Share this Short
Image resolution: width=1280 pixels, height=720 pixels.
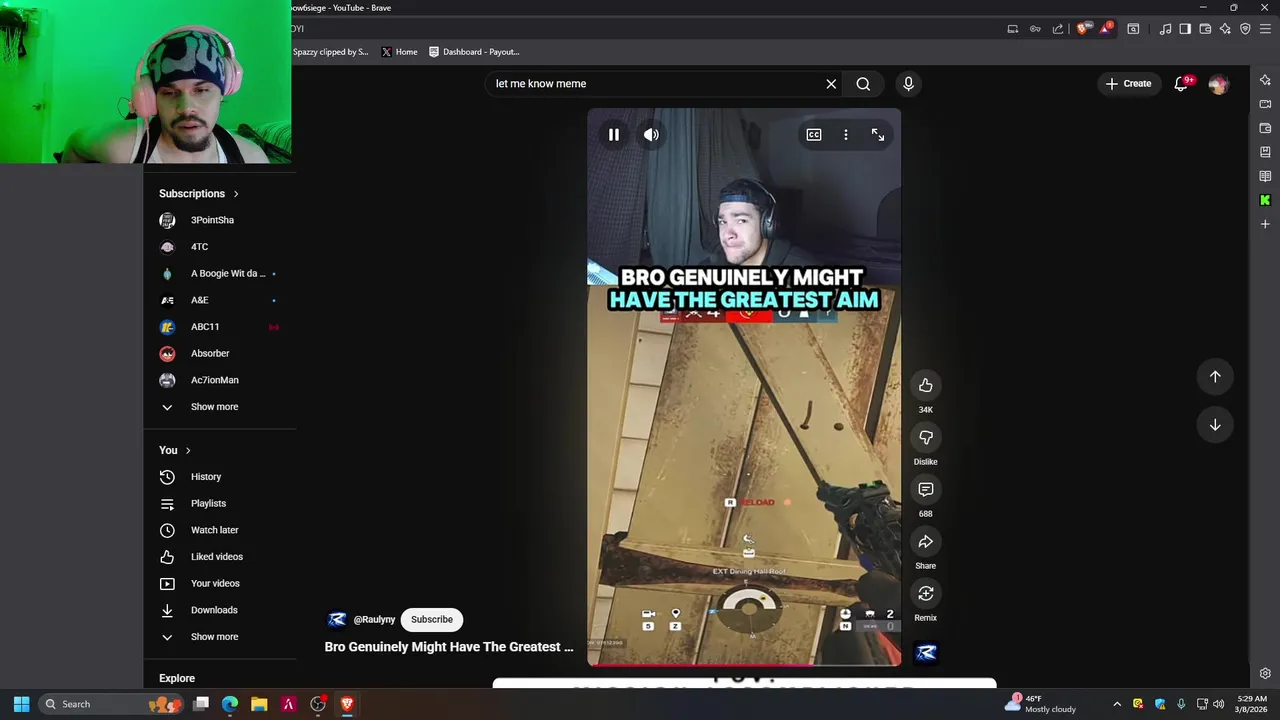(x=926, y=541)
